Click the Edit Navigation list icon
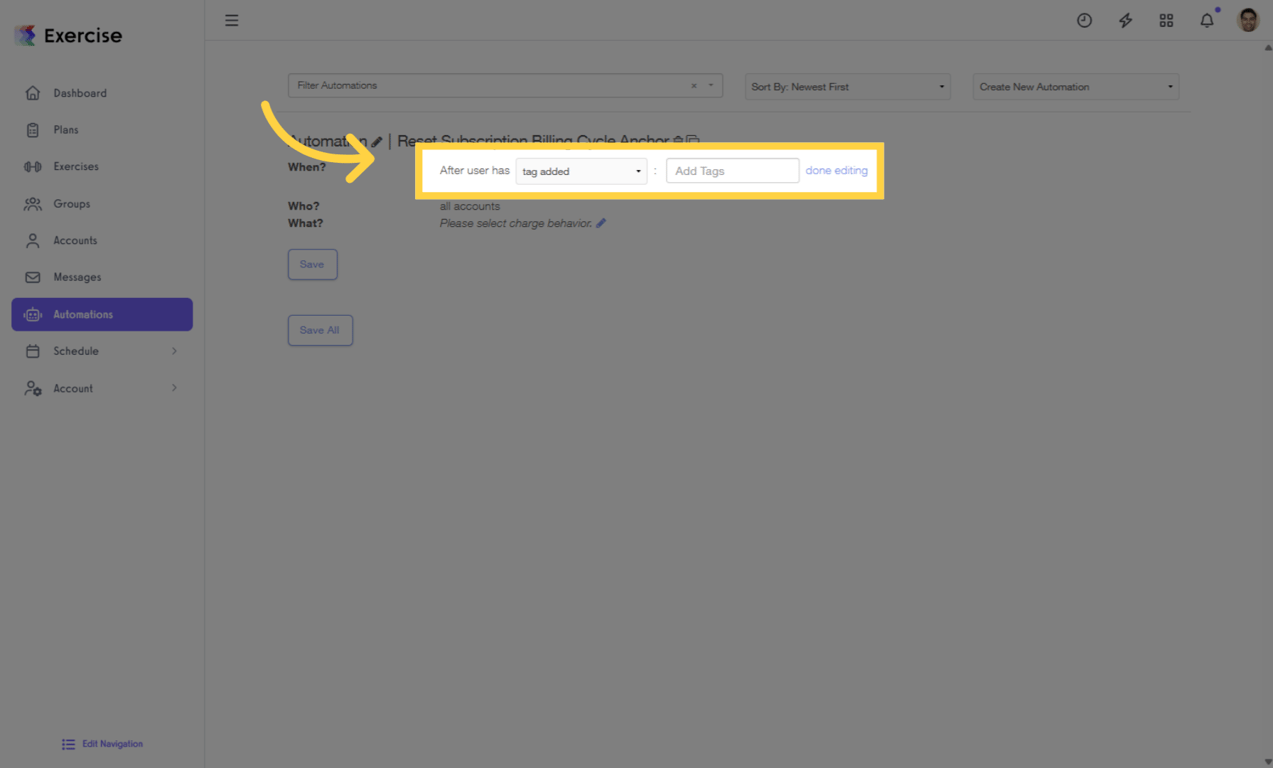The height and width of the screenshot is (768, 1273). point(68,744)
